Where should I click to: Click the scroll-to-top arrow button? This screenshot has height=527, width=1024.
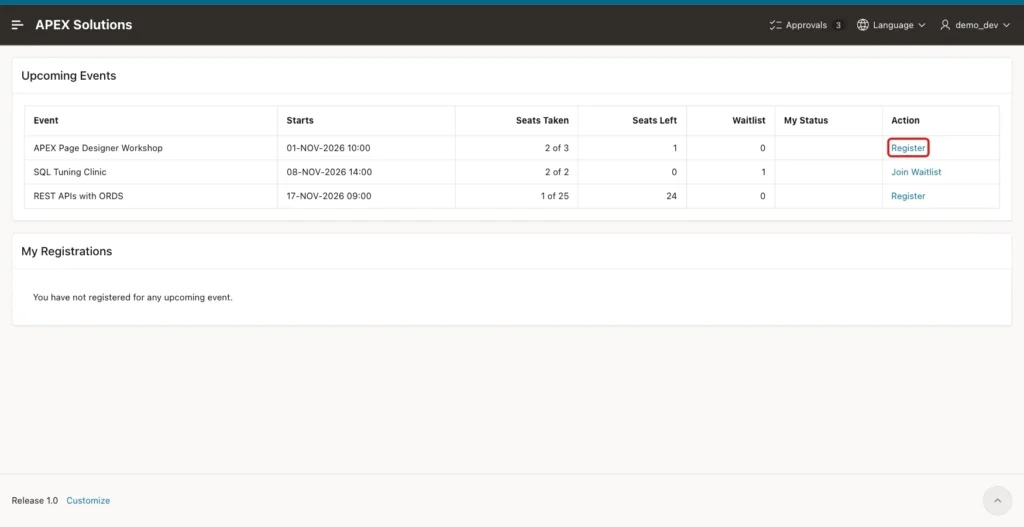[x=997, y=501]
